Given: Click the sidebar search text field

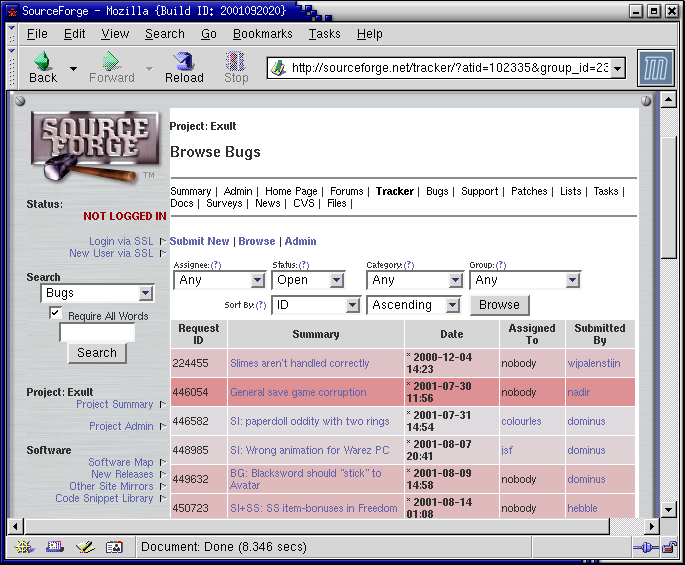Looking at the screenshot, I should click(97, 333).
